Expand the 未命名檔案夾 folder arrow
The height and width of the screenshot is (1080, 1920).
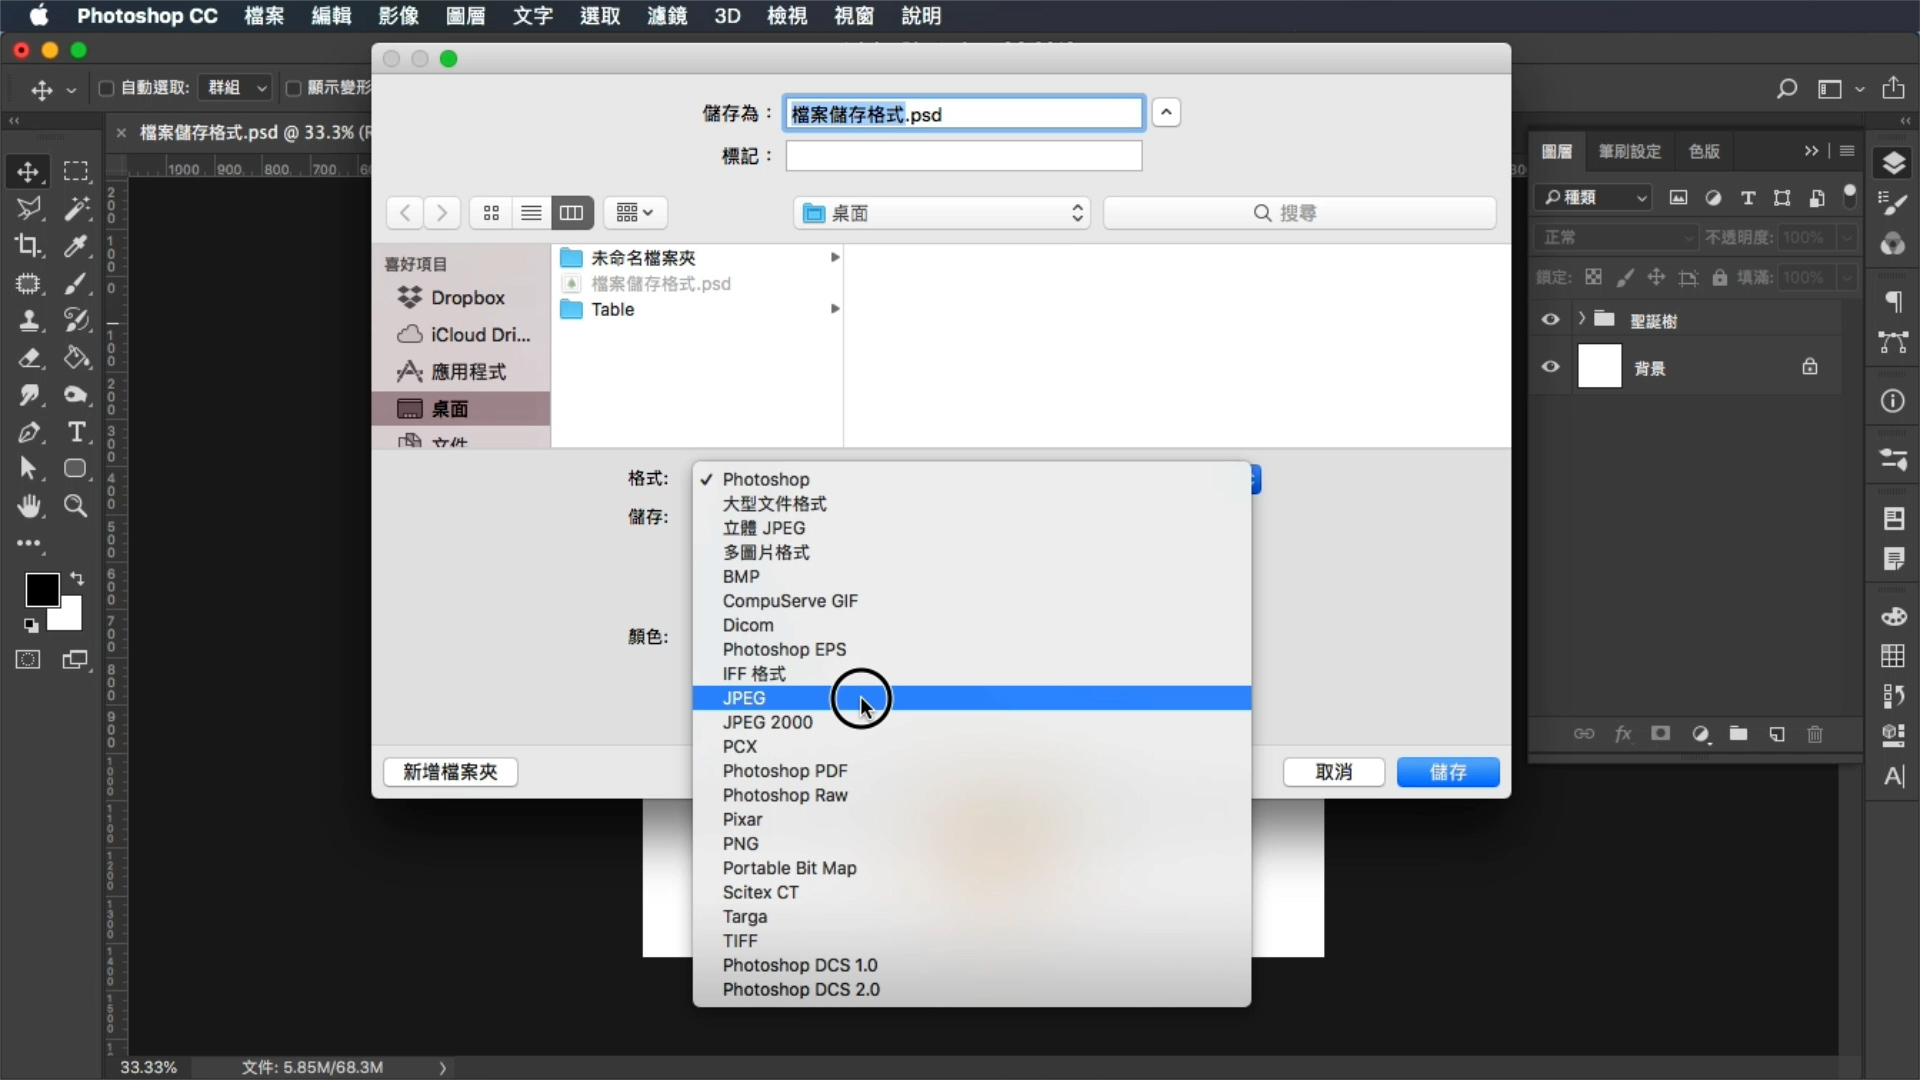(x=835, y=258)
